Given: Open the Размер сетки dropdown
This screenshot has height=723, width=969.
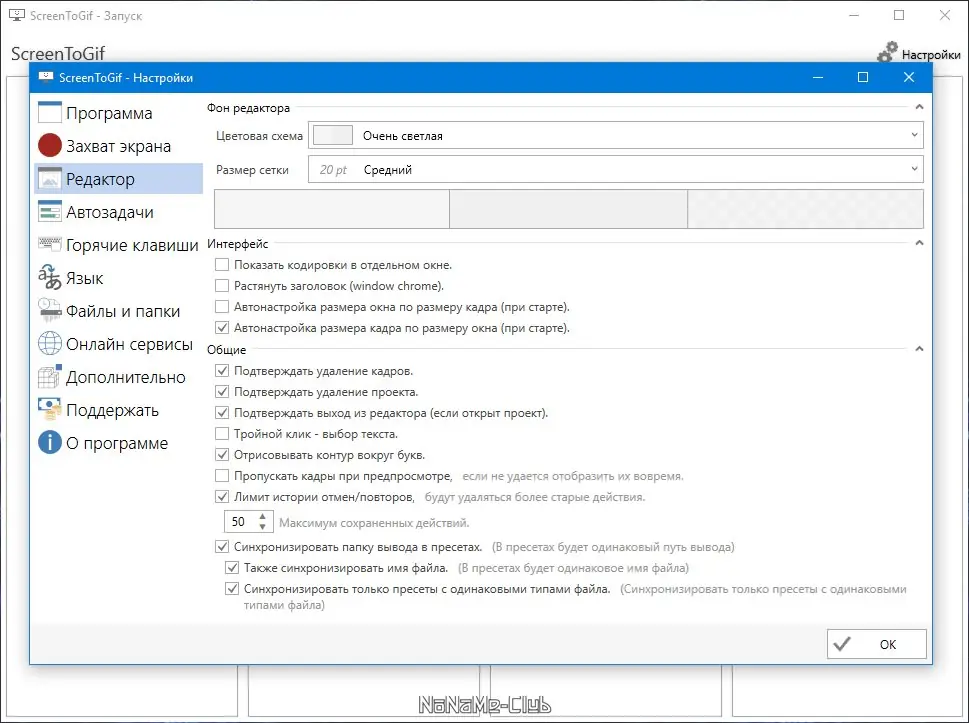Looking at the screenshot, I should click(616, 169).
